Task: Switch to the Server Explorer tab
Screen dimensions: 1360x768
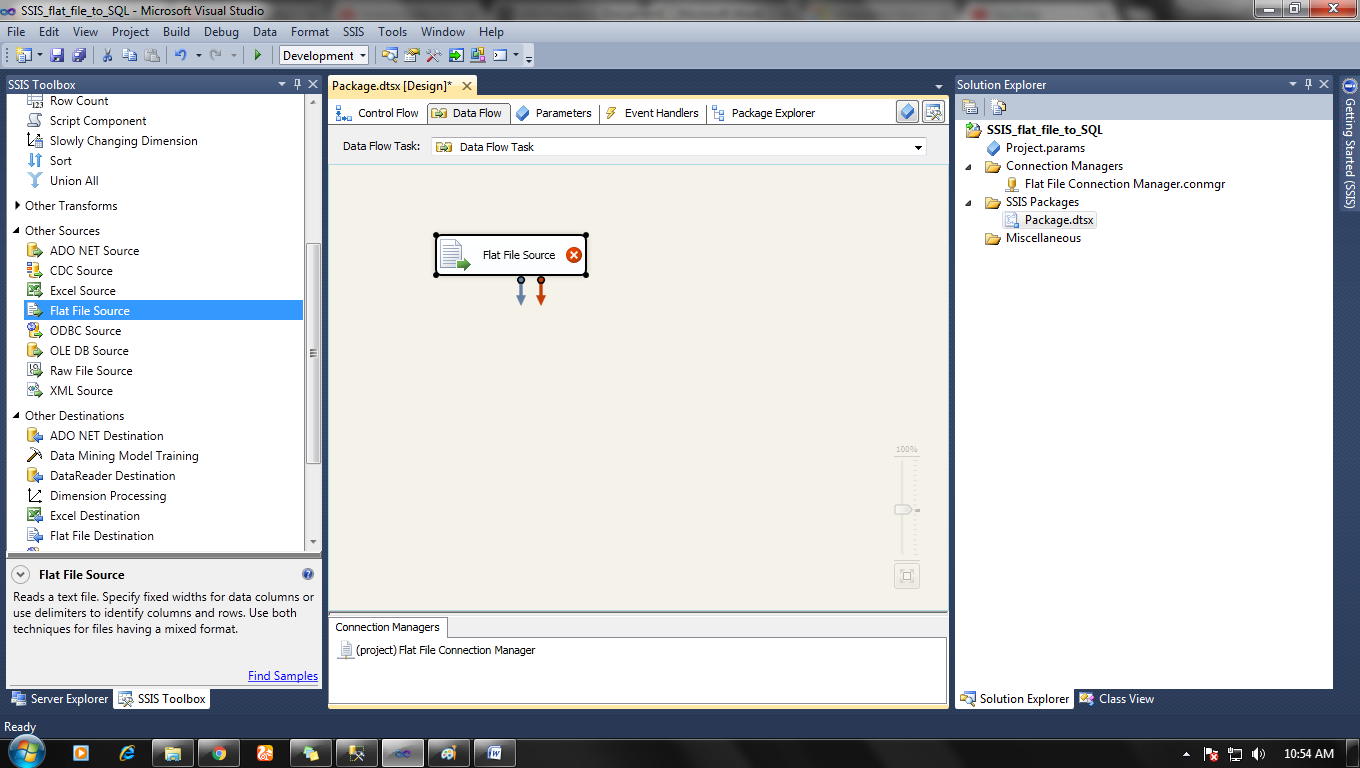Action: (x=59, y=699)
